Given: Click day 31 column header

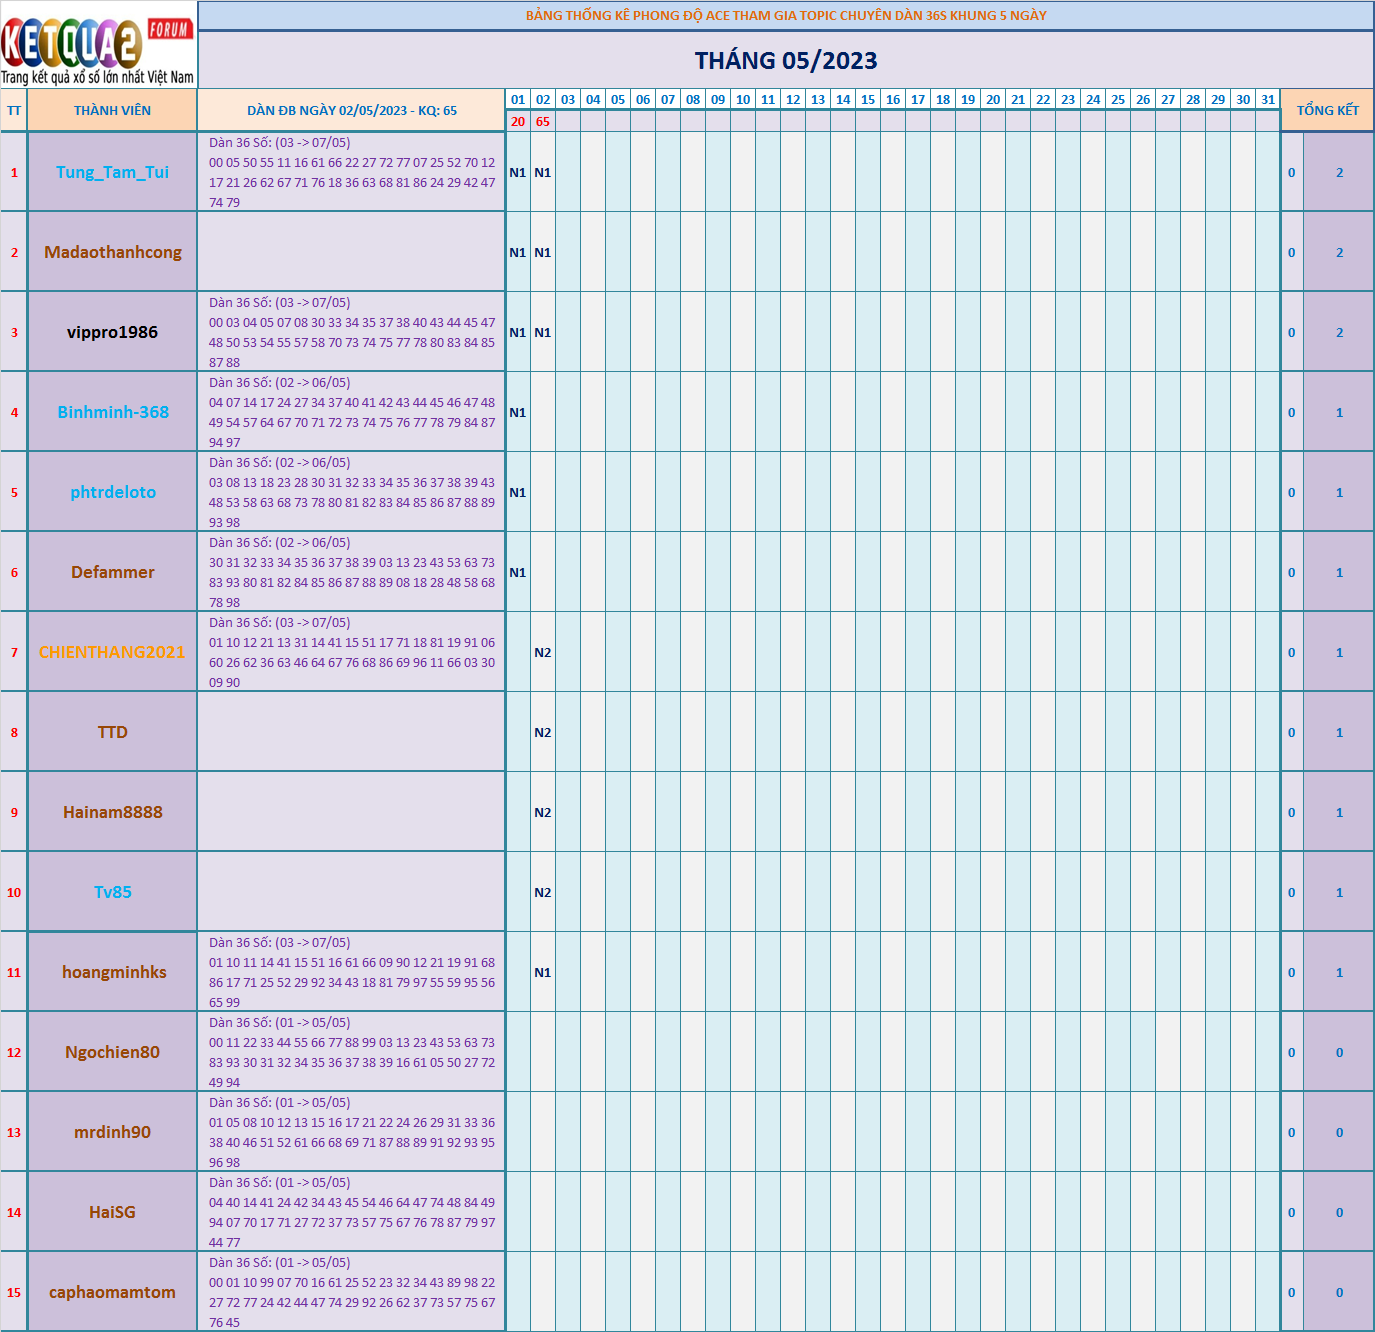Looking at the screenshot, I should [x=1268, y=100].
